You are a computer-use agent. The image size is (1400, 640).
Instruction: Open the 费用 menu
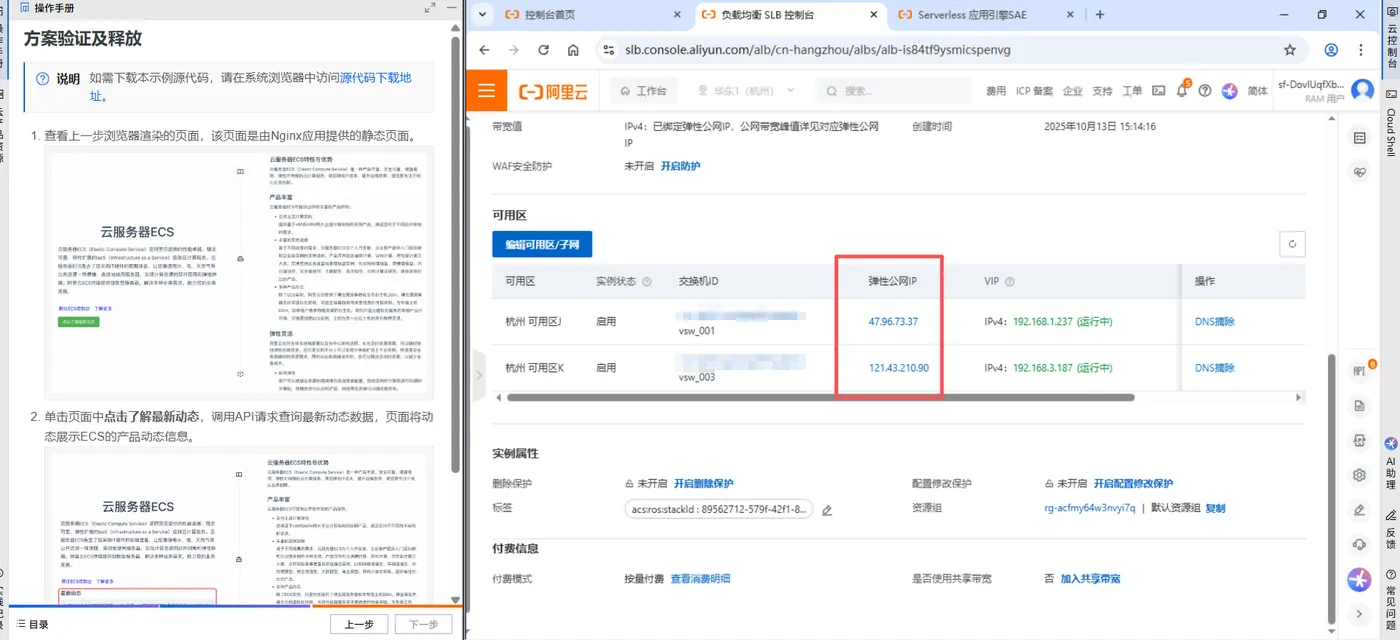click(996, 91)
